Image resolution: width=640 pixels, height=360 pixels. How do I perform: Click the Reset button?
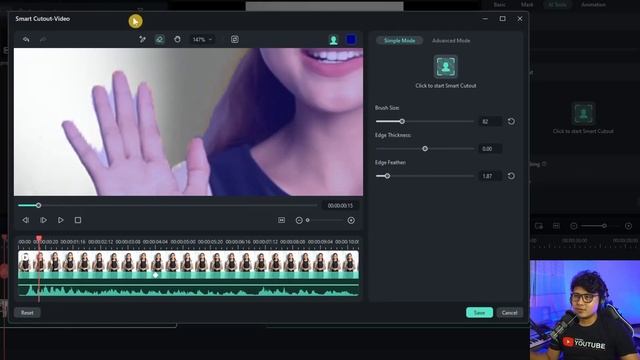click(x=27, y=313)
